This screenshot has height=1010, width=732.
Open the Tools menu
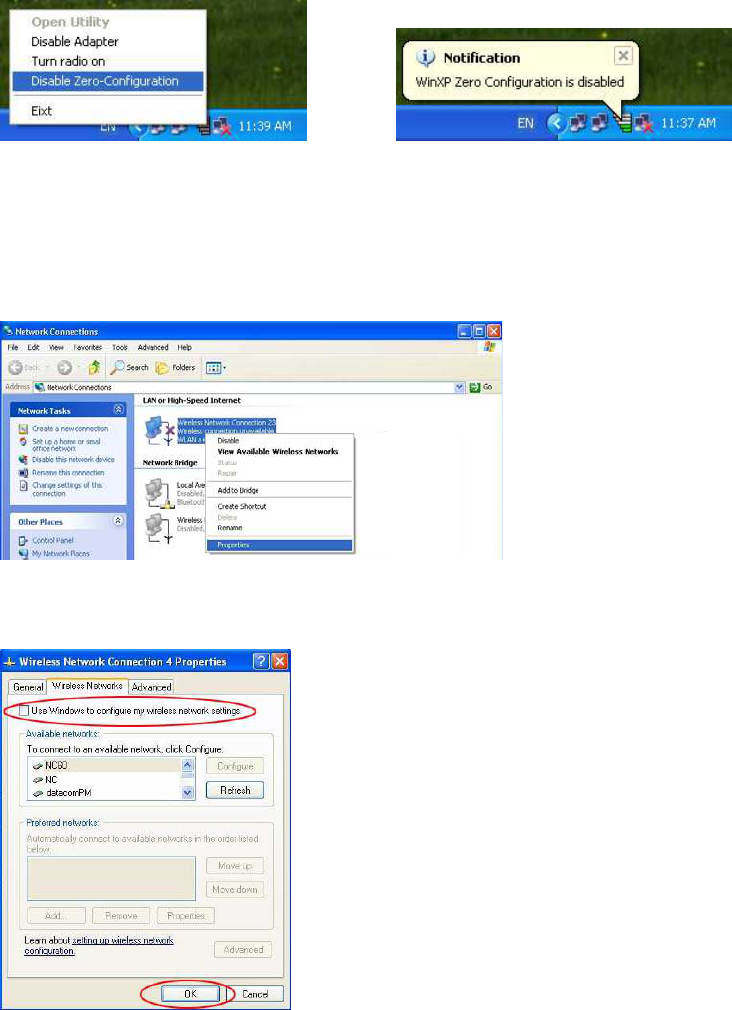point(120,347)
